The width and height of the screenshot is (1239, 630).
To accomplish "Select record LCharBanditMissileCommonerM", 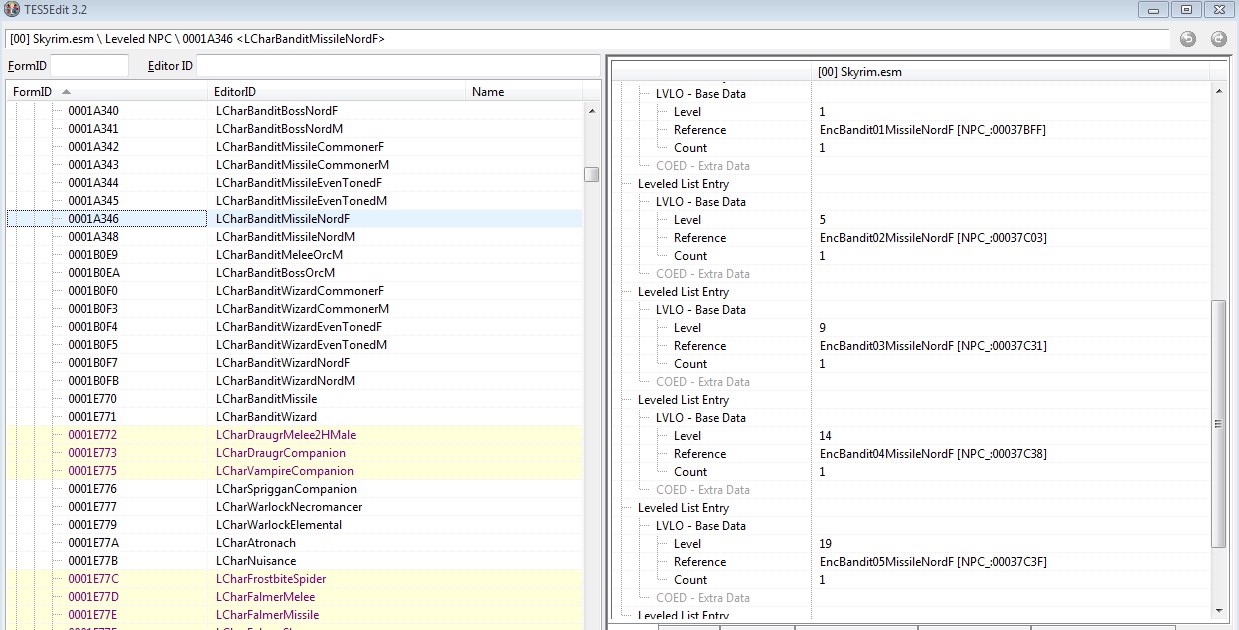I will 294,165.
